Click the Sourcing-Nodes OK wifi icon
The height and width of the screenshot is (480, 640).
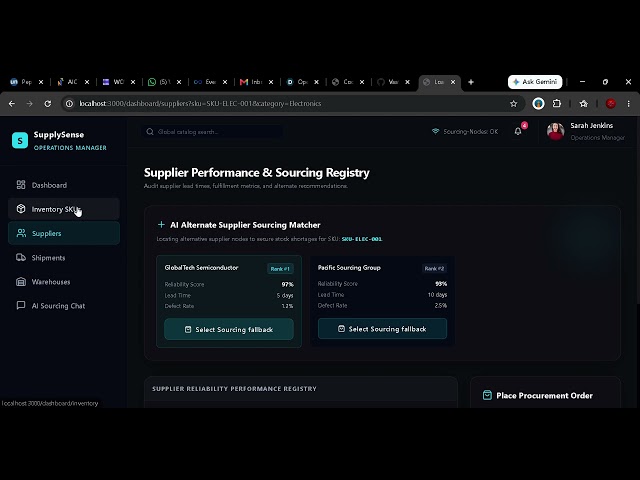[436, 131]
